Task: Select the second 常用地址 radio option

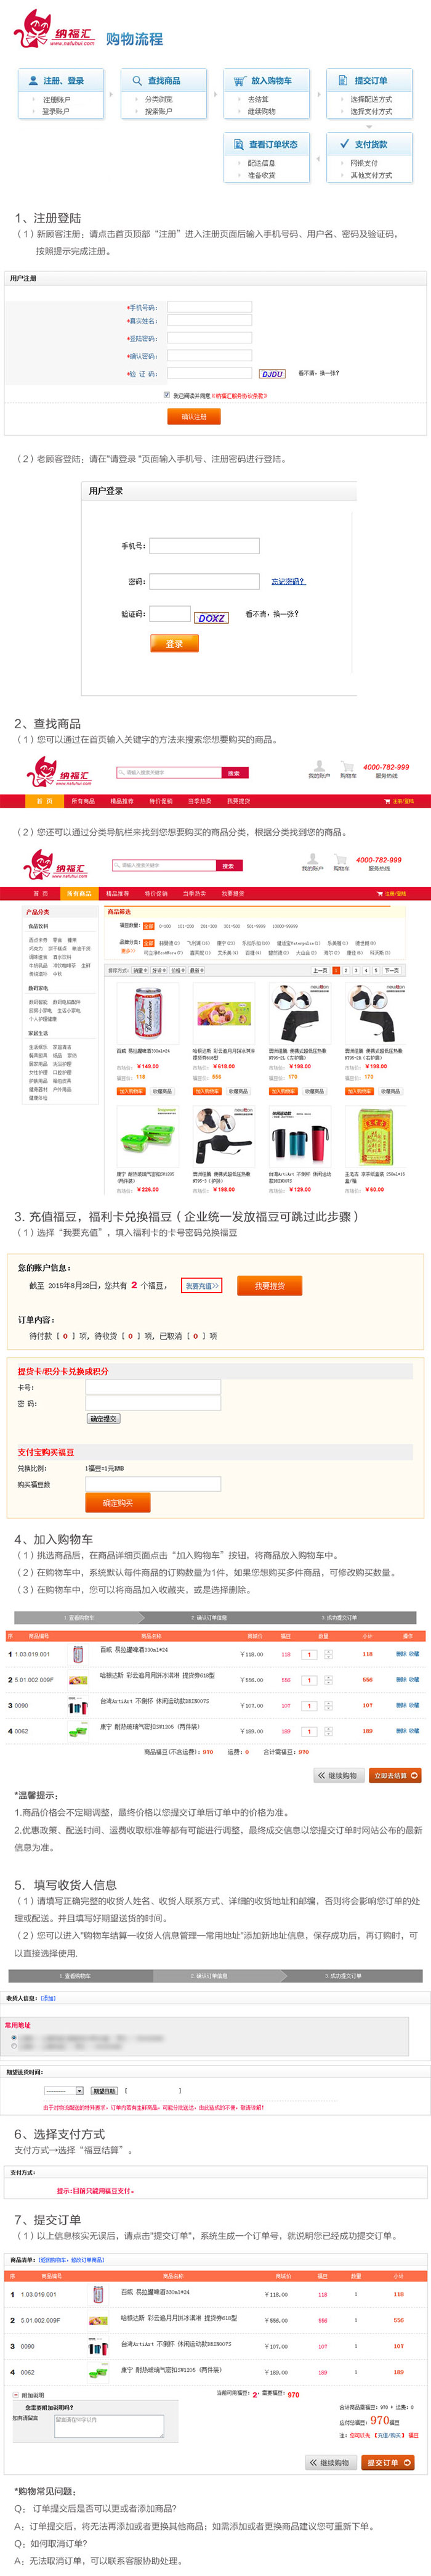Action: [14, 2046]
